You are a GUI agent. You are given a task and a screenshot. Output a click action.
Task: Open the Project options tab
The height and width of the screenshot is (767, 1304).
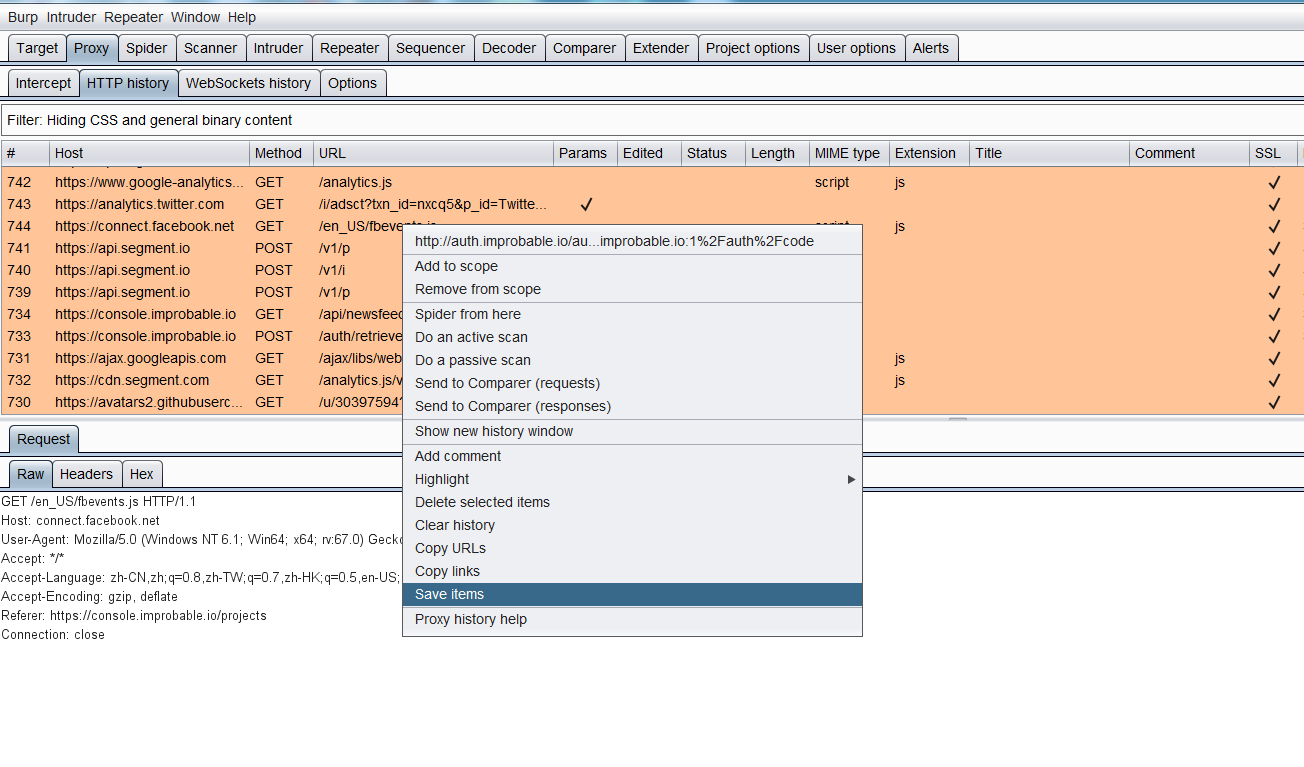[x=753, y=48]
